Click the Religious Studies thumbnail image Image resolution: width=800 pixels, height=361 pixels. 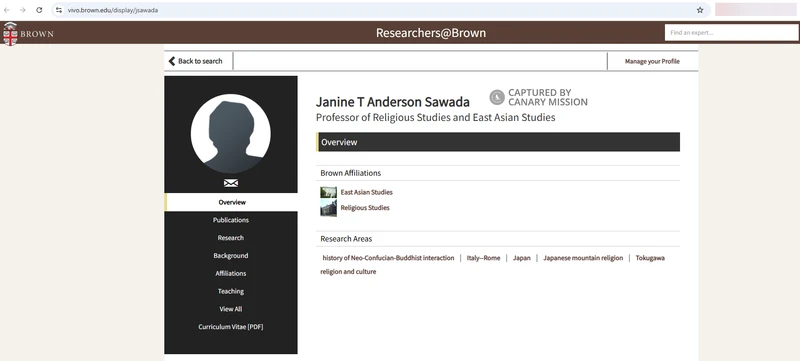pyautogui.click(x=328, y=208)
